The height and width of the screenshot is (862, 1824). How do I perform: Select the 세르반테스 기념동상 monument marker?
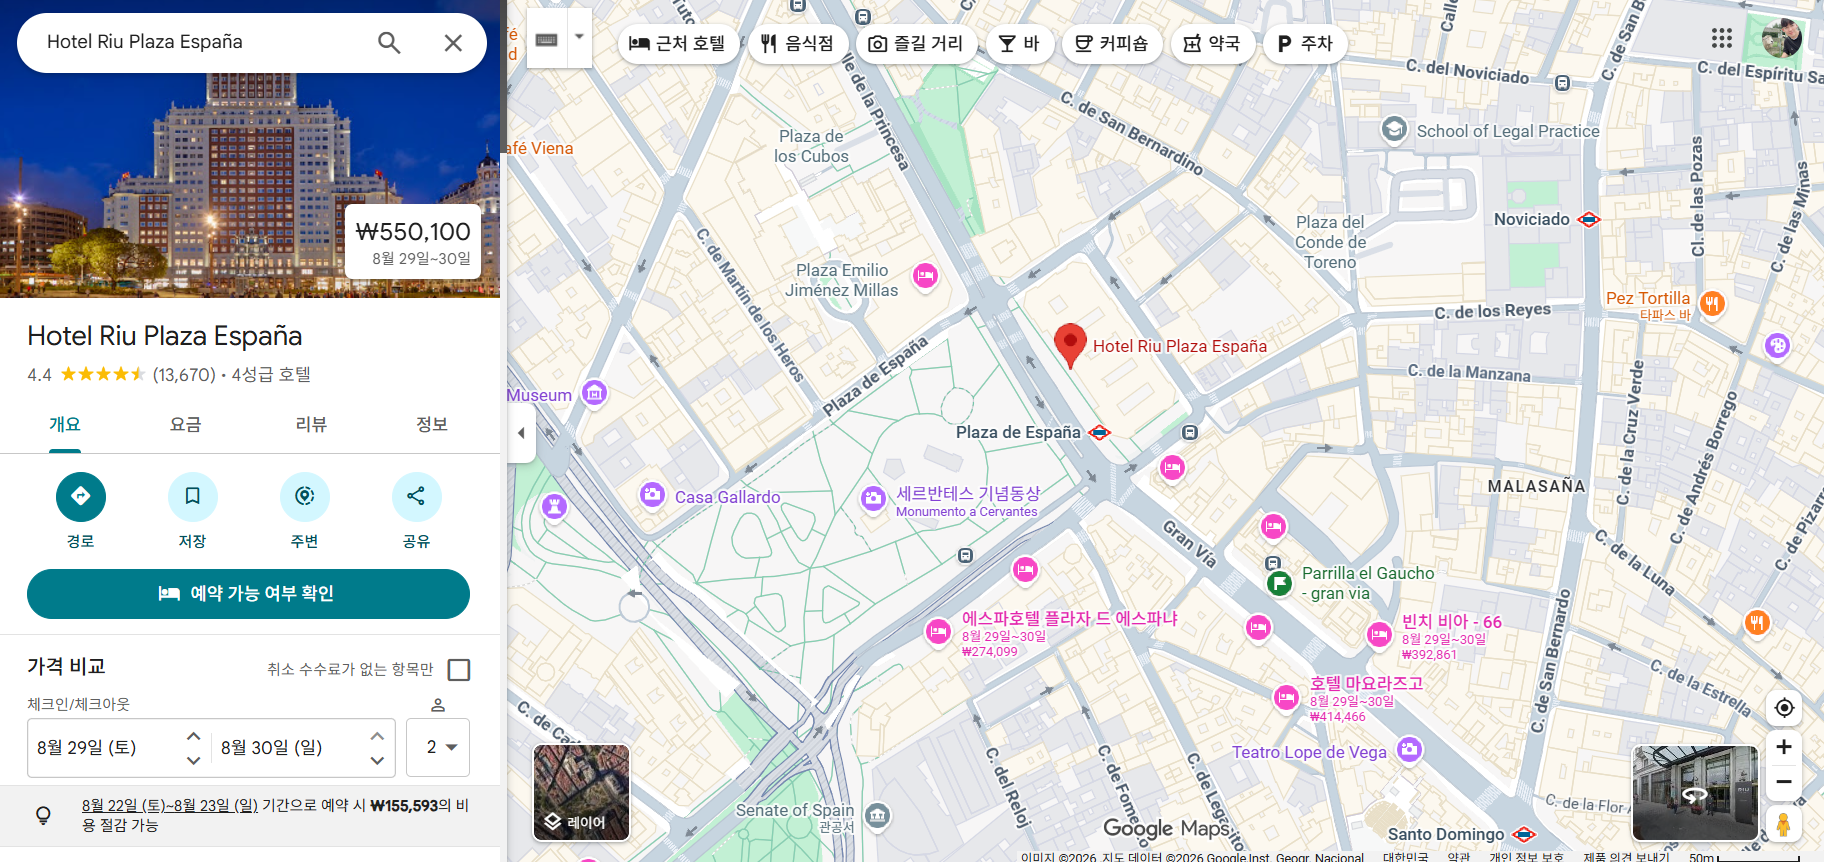tap(873, 498)
